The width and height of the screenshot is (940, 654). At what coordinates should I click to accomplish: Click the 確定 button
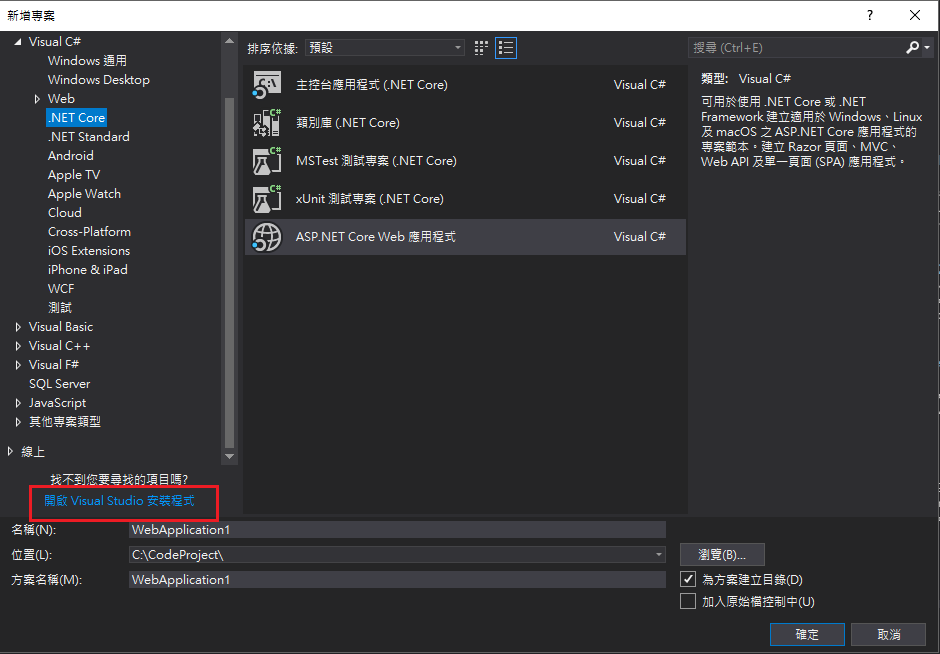coord(807,634)
